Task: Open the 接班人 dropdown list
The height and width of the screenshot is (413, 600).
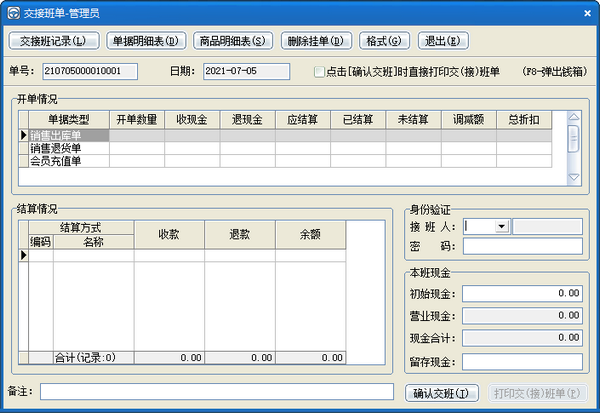Action: coord(501,227)
